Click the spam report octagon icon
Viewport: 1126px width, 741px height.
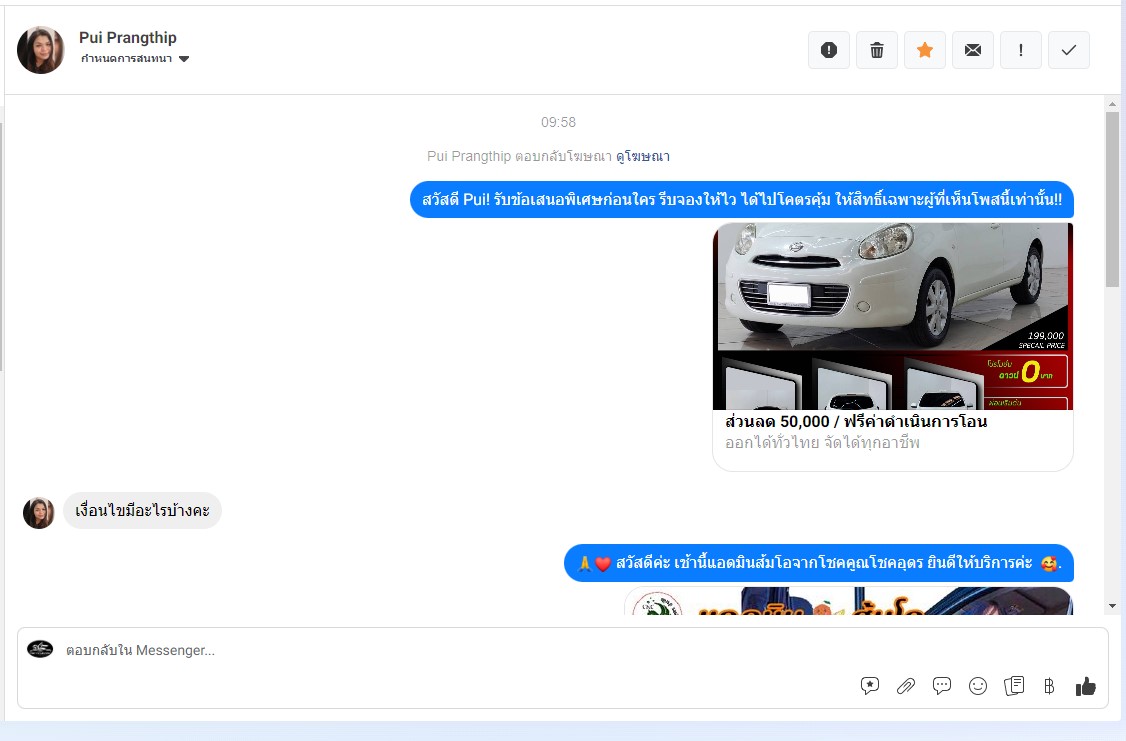coord(828,50)
